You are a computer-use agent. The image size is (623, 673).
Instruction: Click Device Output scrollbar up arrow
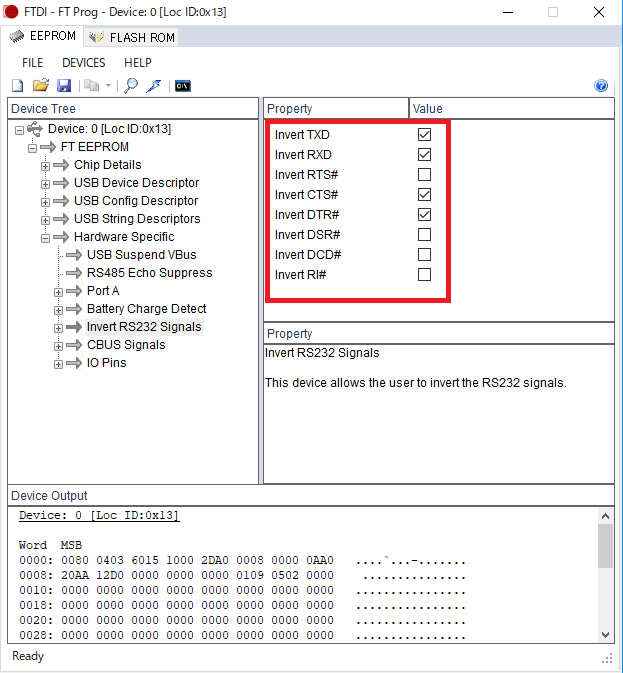[x=605, y=516]
